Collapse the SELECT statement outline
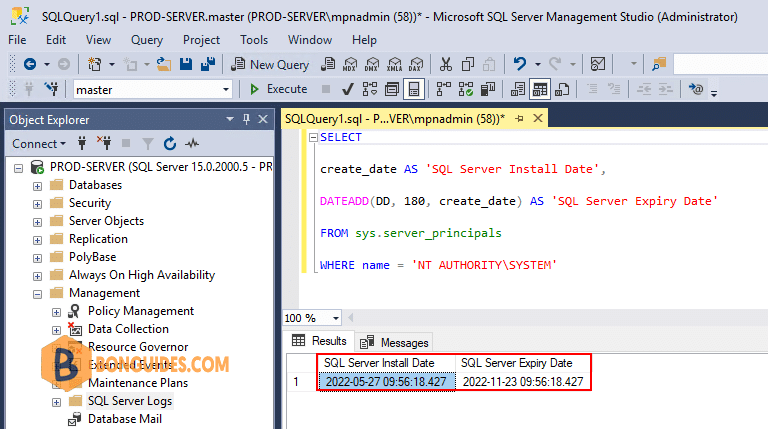The image size is (768, 429). (313, 138)
